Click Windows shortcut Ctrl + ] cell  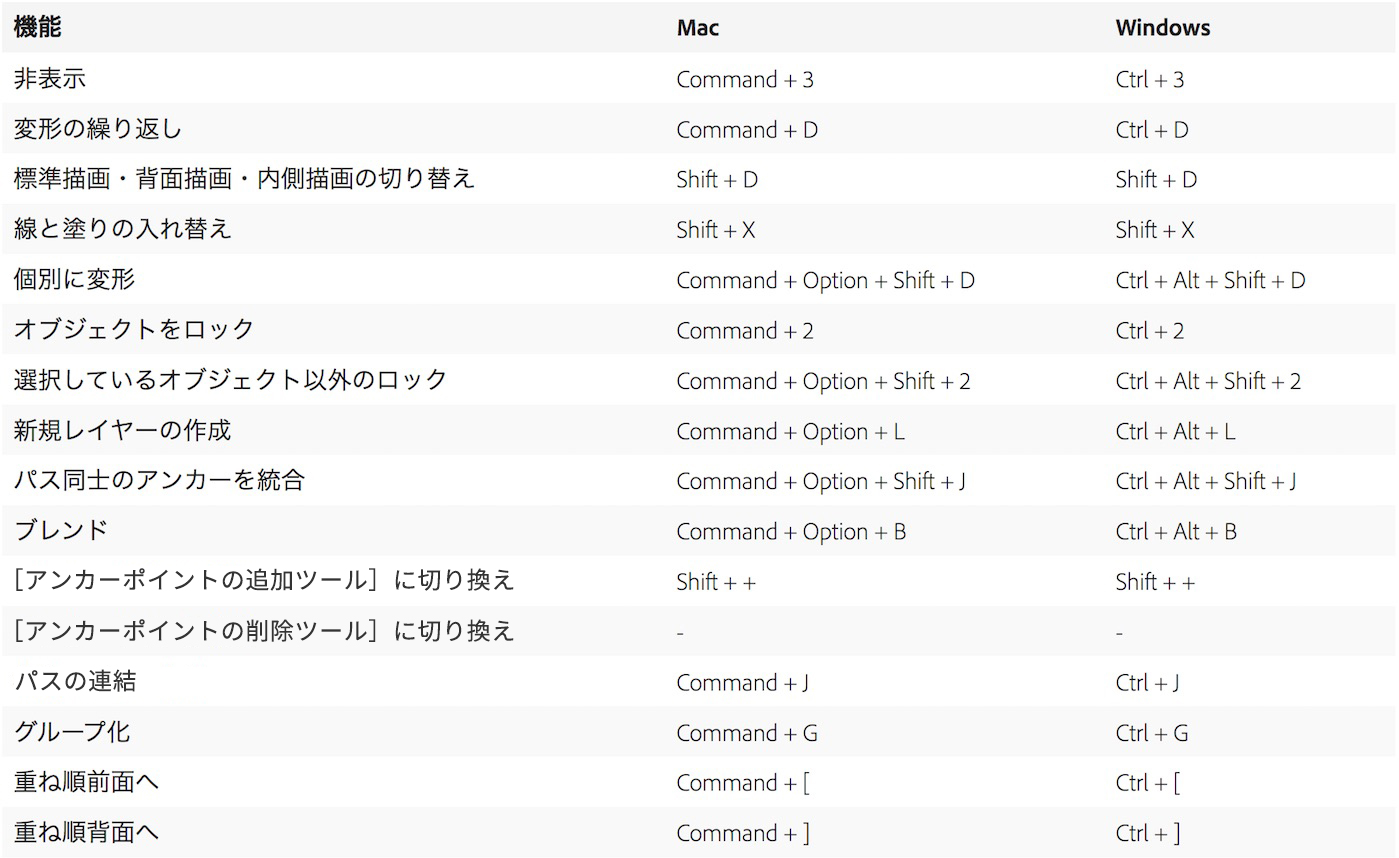1148,833
